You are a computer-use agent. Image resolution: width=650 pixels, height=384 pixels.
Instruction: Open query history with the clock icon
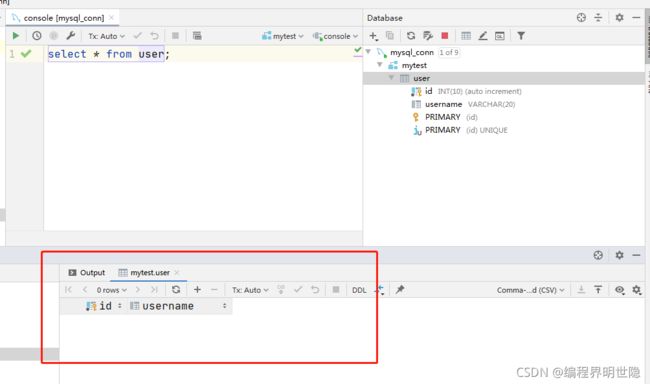click(37, 36)
